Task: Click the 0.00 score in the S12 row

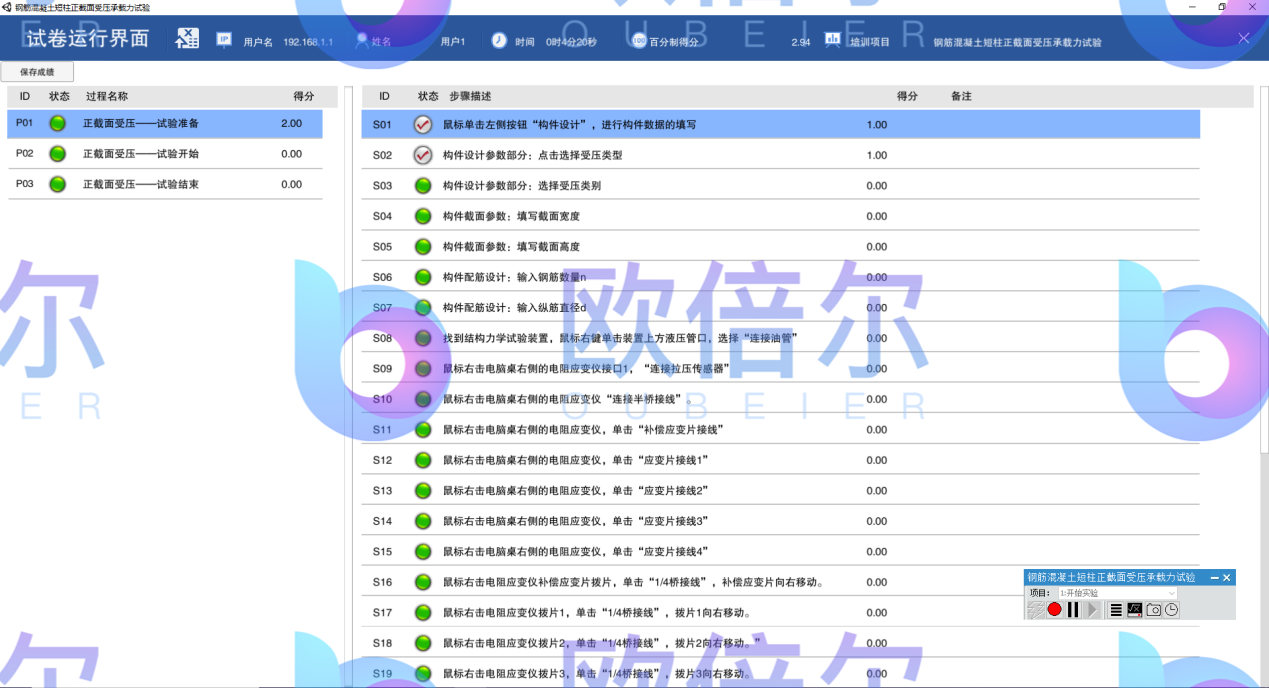Action: click(x=876, y=460)
